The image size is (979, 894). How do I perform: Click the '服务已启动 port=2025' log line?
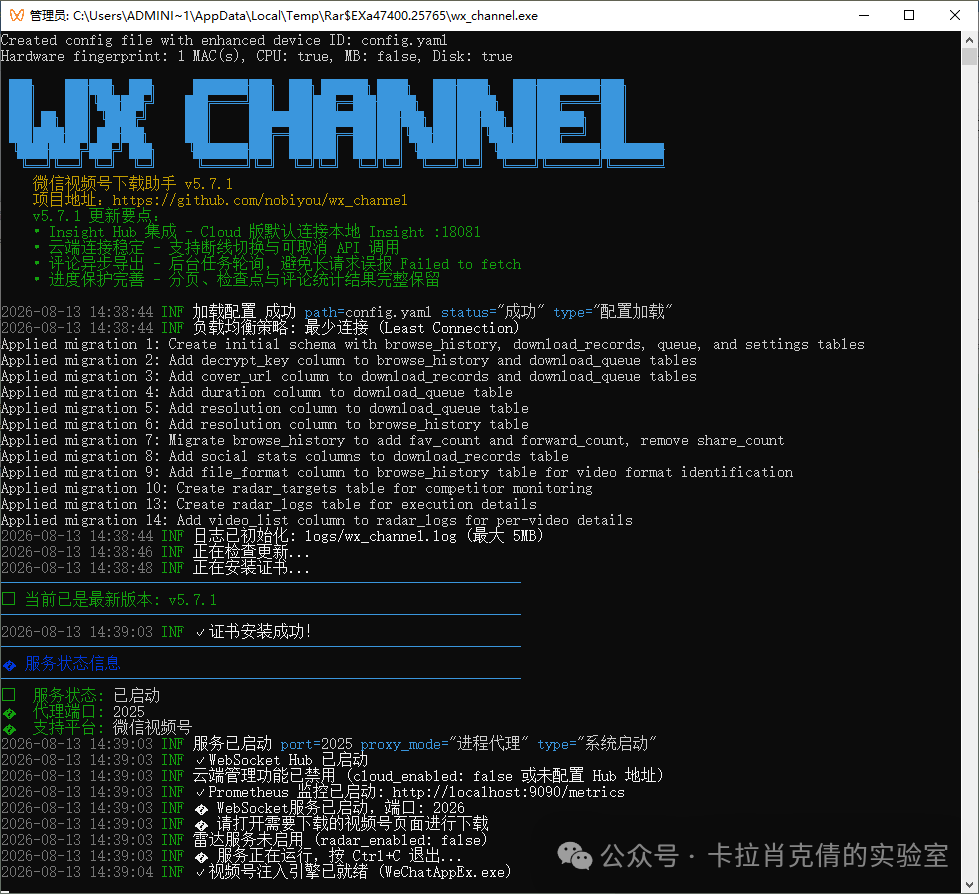click(x=328, y=744)
